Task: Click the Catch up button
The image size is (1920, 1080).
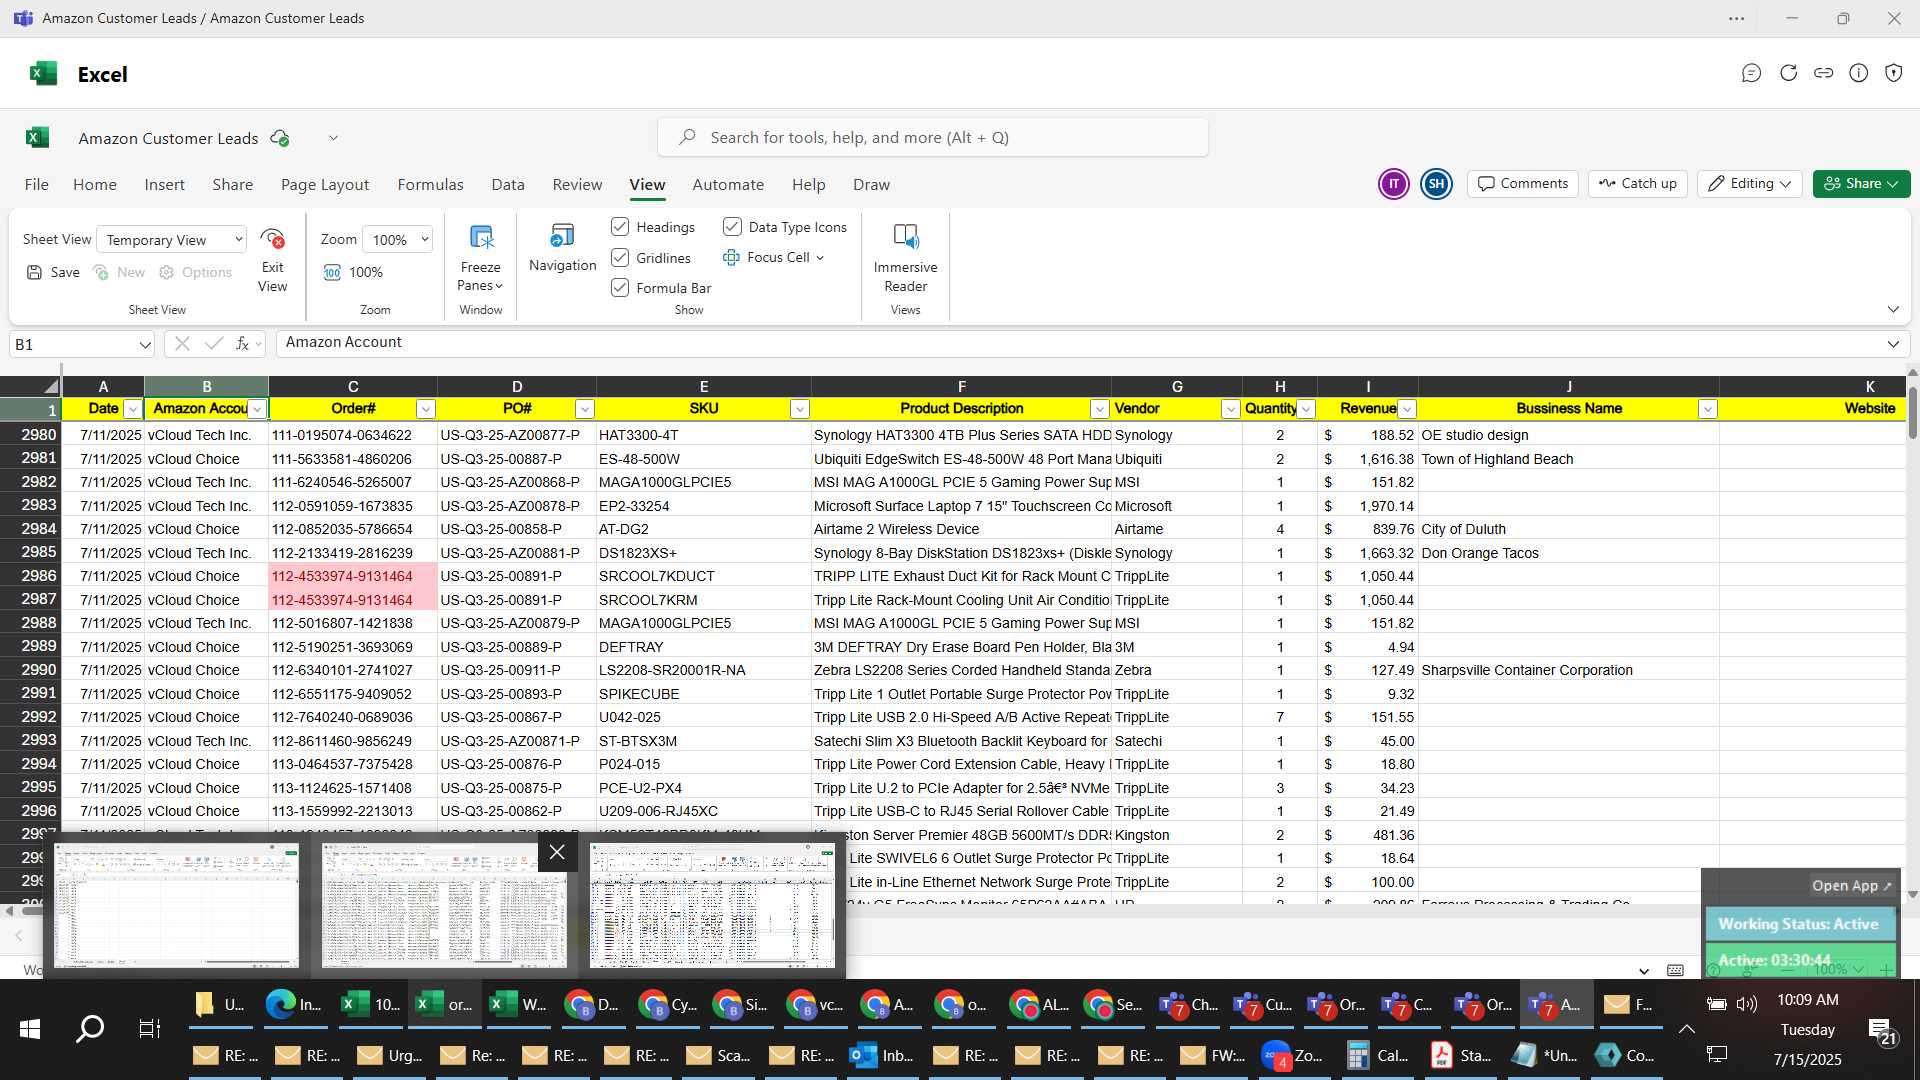Action: click(x=1638, y=184)
